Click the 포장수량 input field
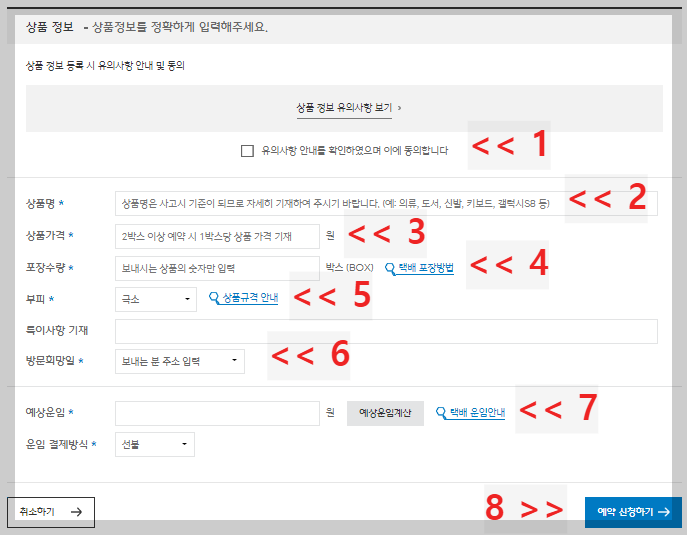The width and height of the screenshot is (687, 535). tap(217, 268)
